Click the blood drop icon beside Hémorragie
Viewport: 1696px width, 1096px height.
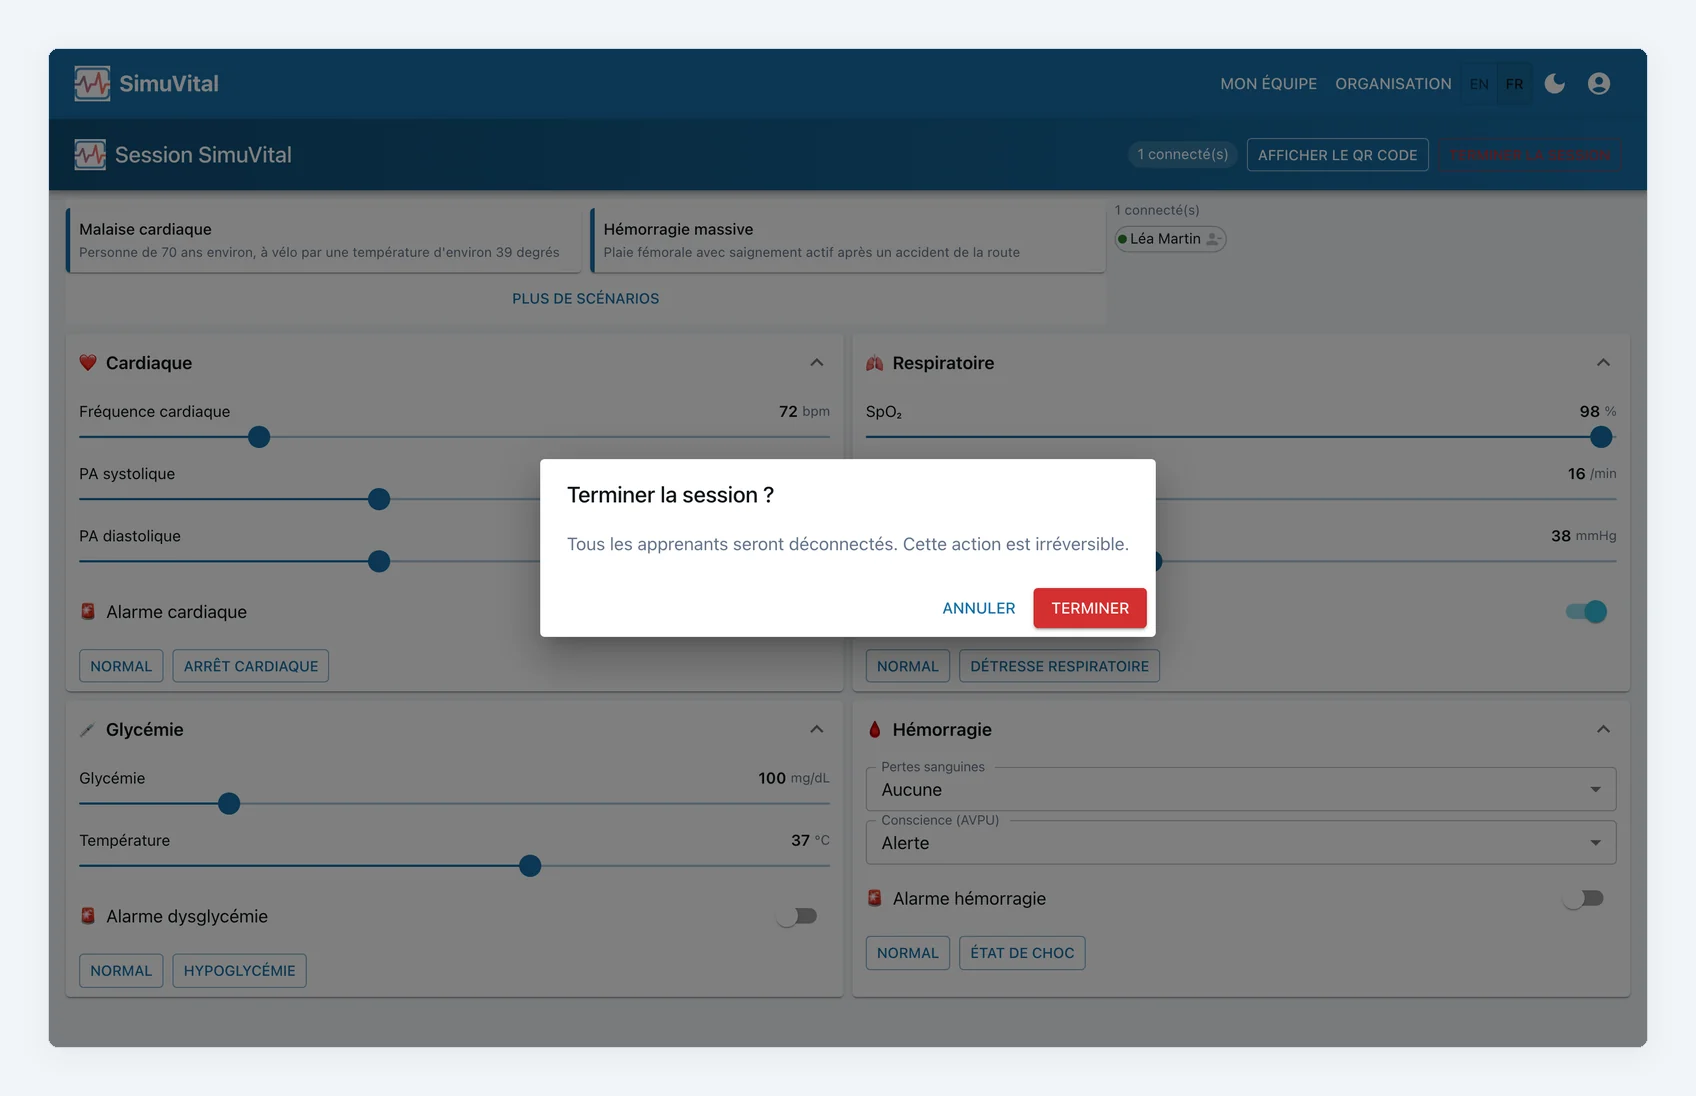875,730
